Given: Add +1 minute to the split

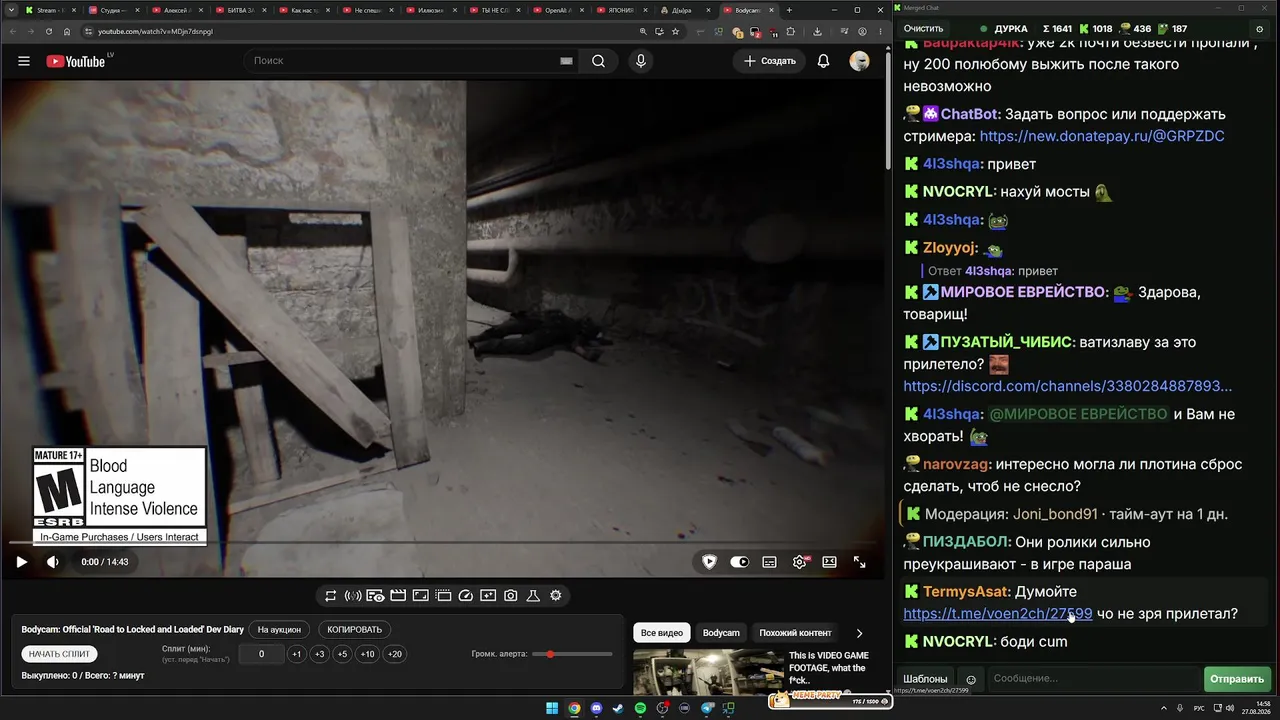Looking at the screenshot, I should tap(296, 654).
